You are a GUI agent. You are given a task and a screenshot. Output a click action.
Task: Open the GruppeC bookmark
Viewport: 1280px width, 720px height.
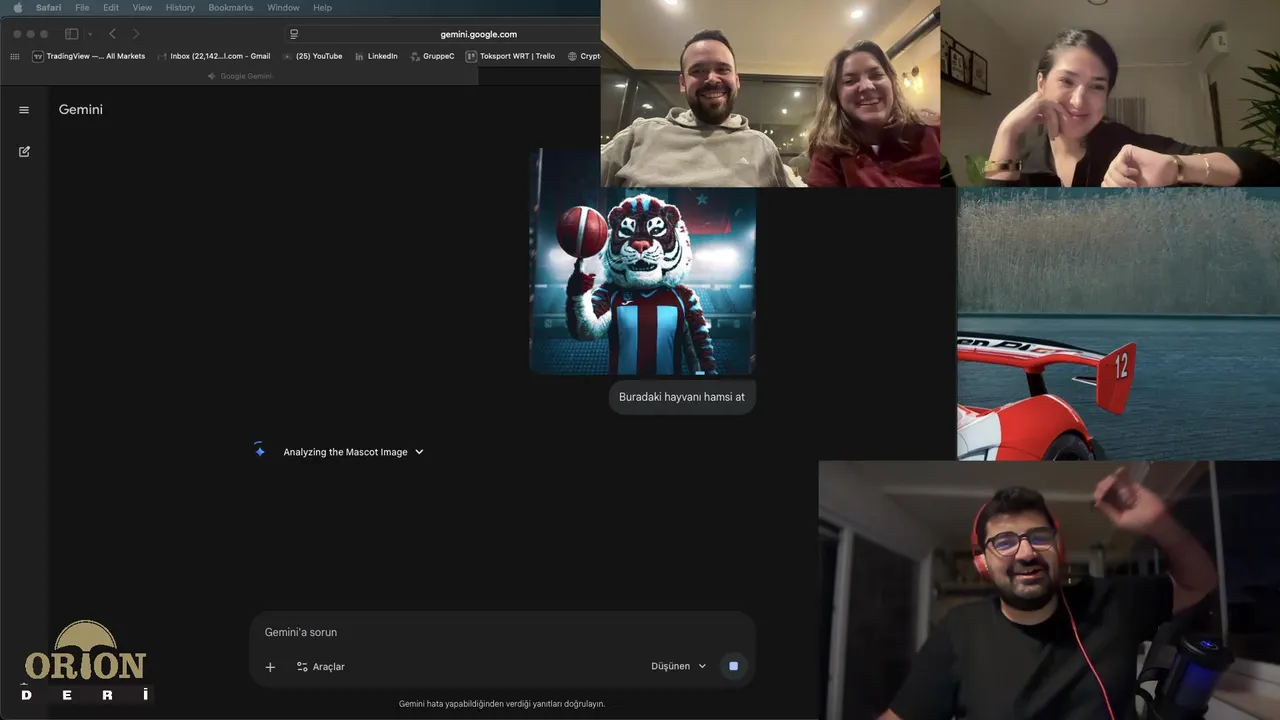(x=432, y=56)
